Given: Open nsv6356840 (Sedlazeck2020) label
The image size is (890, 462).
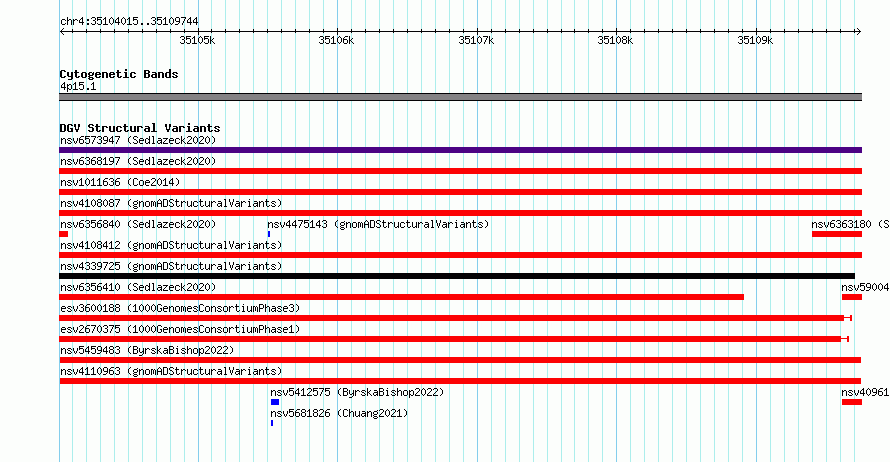Looking at the screenshot, I should (x=138, y=224).
